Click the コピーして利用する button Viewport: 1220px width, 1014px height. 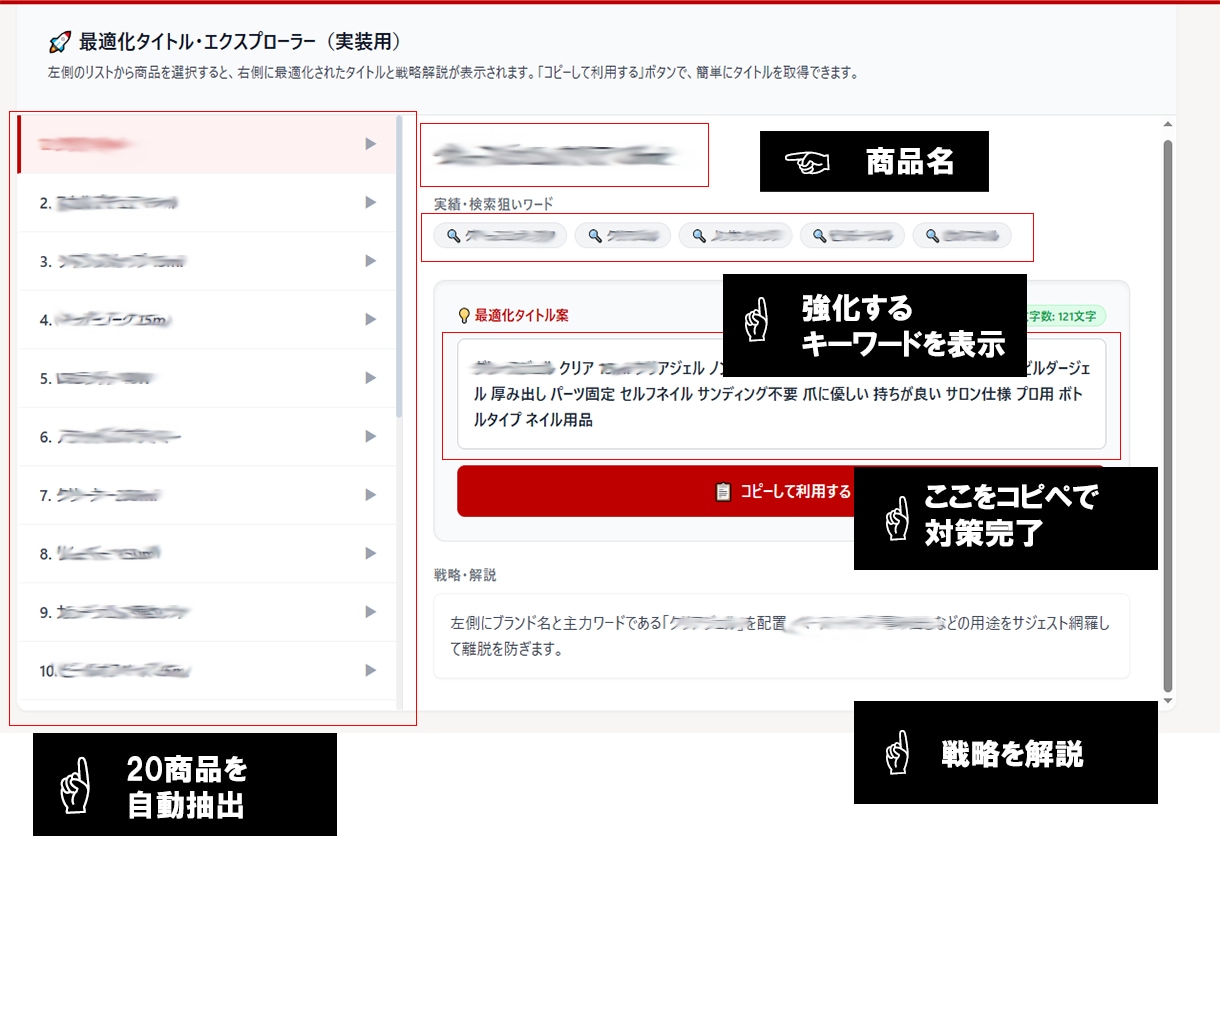pyautogui.click(x=781, y=491)
